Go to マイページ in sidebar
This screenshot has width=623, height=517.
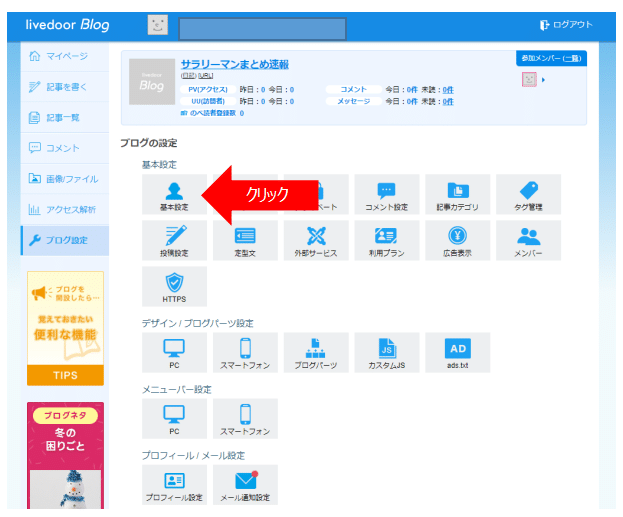(x=65, y=56)
